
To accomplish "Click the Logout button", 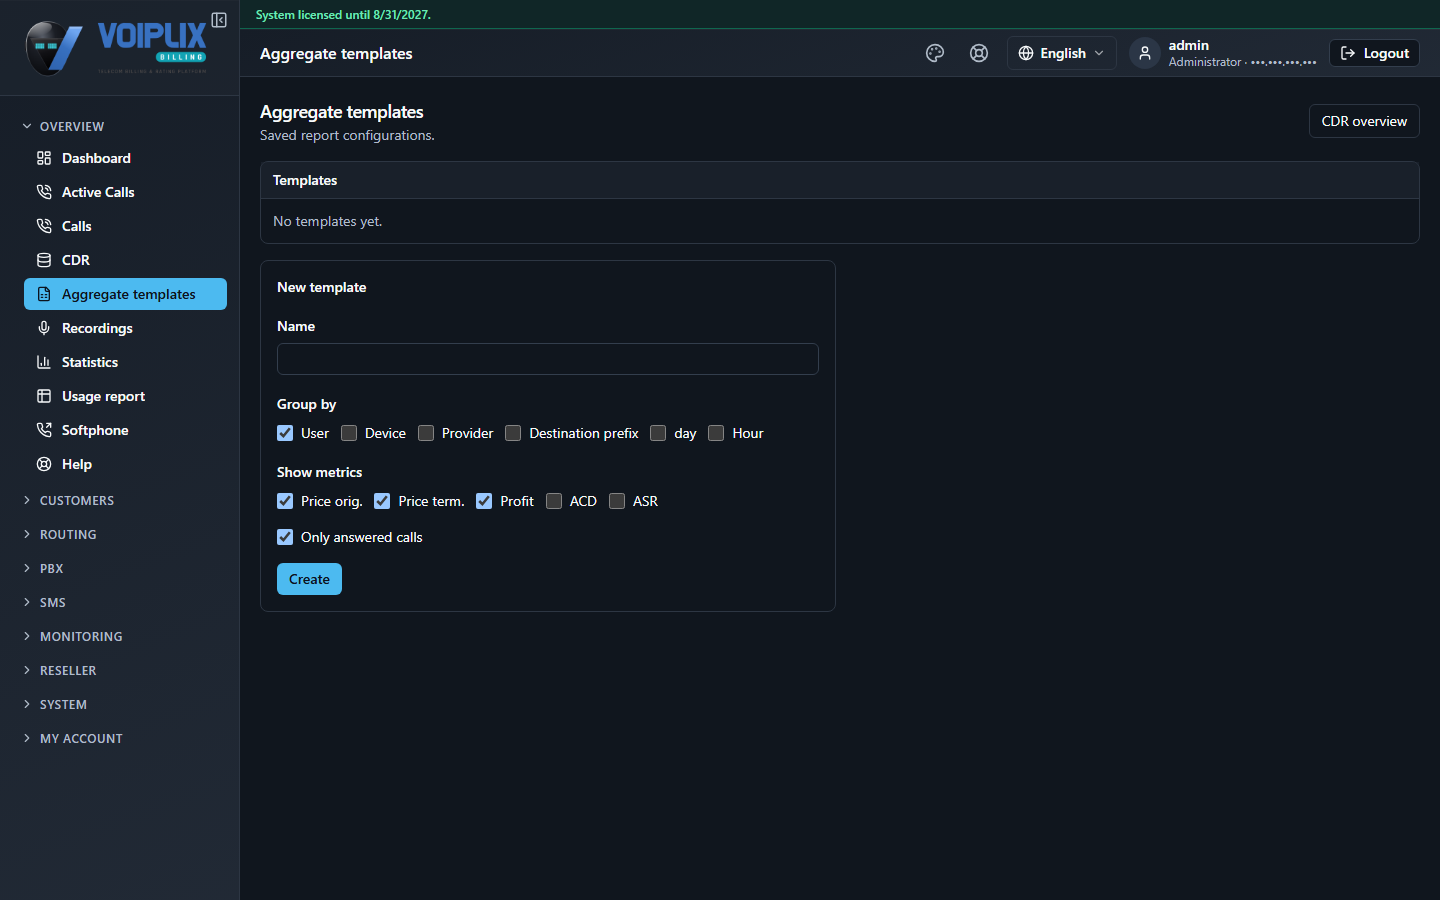I will point(1374,53).
